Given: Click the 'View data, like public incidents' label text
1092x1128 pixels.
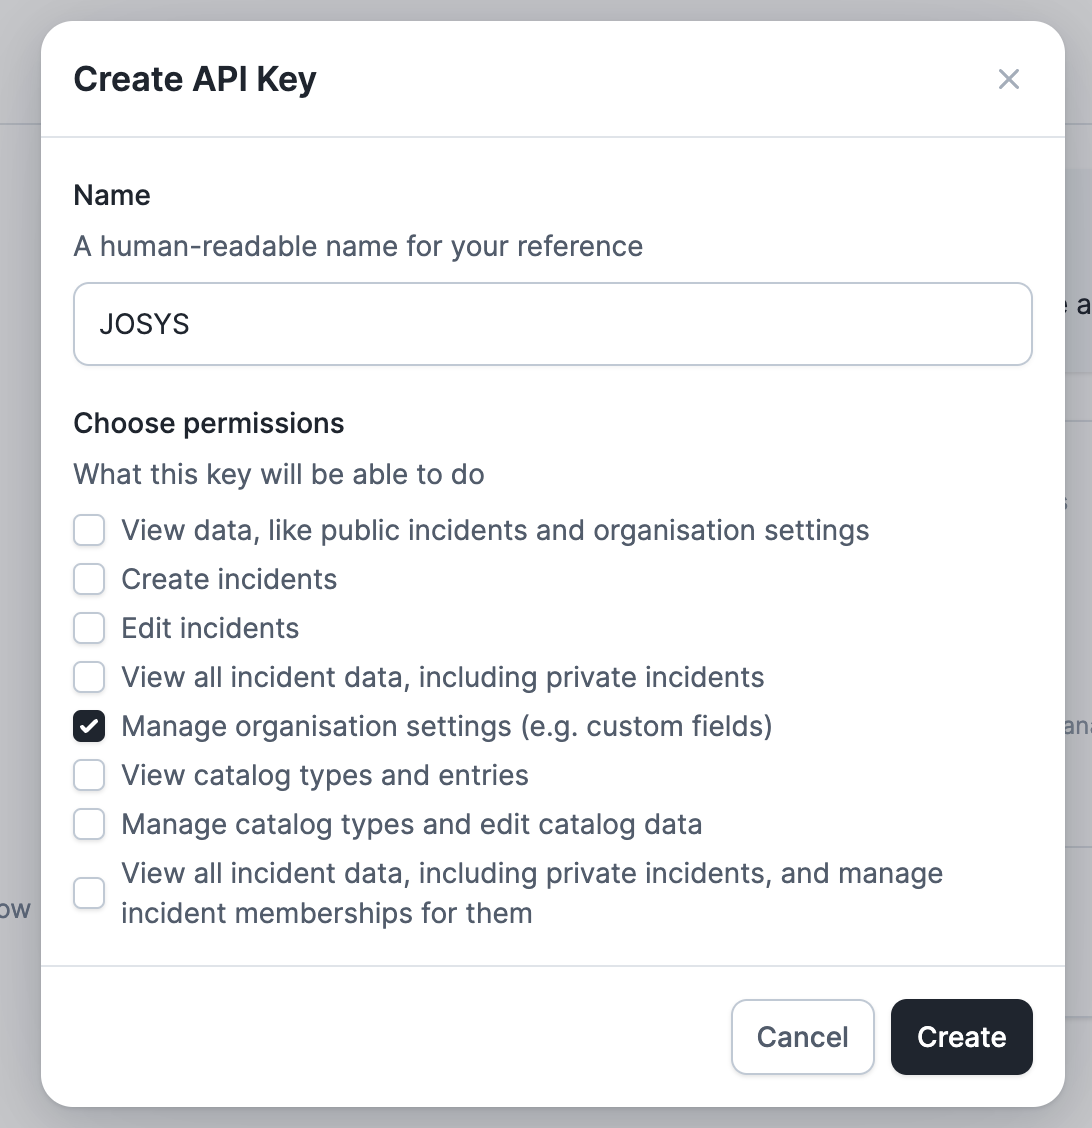Looking at the screenshot, I should tap(495, 530).
